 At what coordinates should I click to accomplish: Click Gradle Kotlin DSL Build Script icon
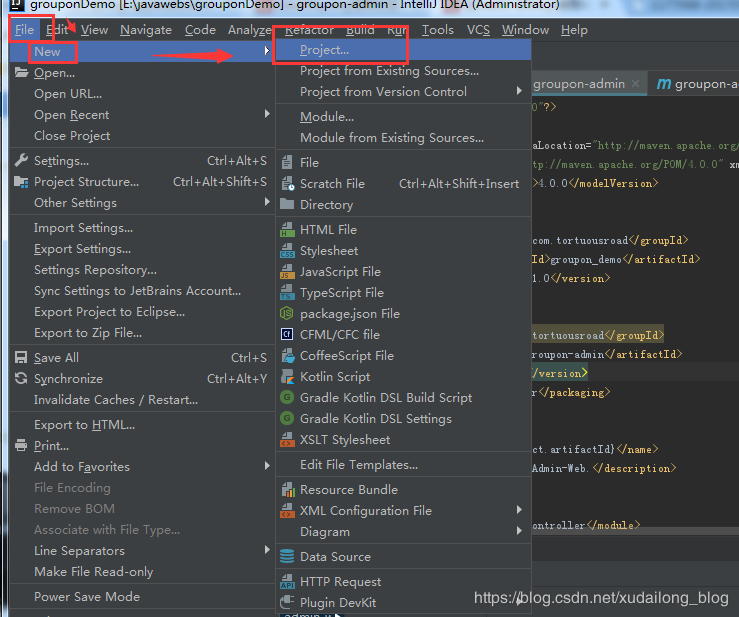(x=287, y=397)
